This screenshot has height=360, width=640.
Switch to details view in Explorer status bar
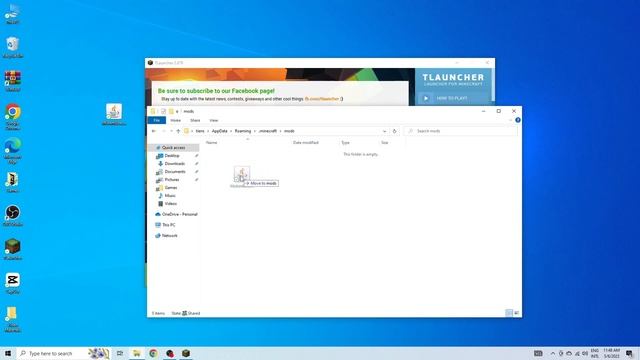[509, 313]
